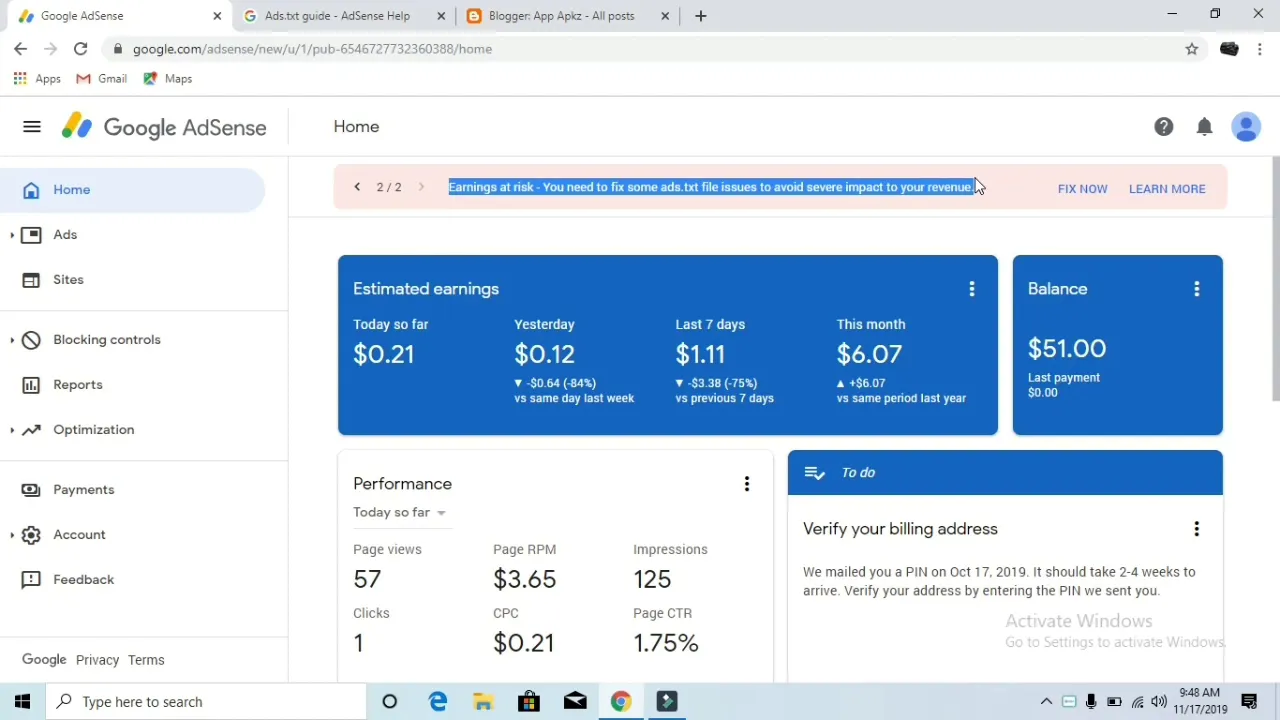This screenshot has height=720, width=1280.
Task: Open the Gmail bookmark
Action: (102, 79)
